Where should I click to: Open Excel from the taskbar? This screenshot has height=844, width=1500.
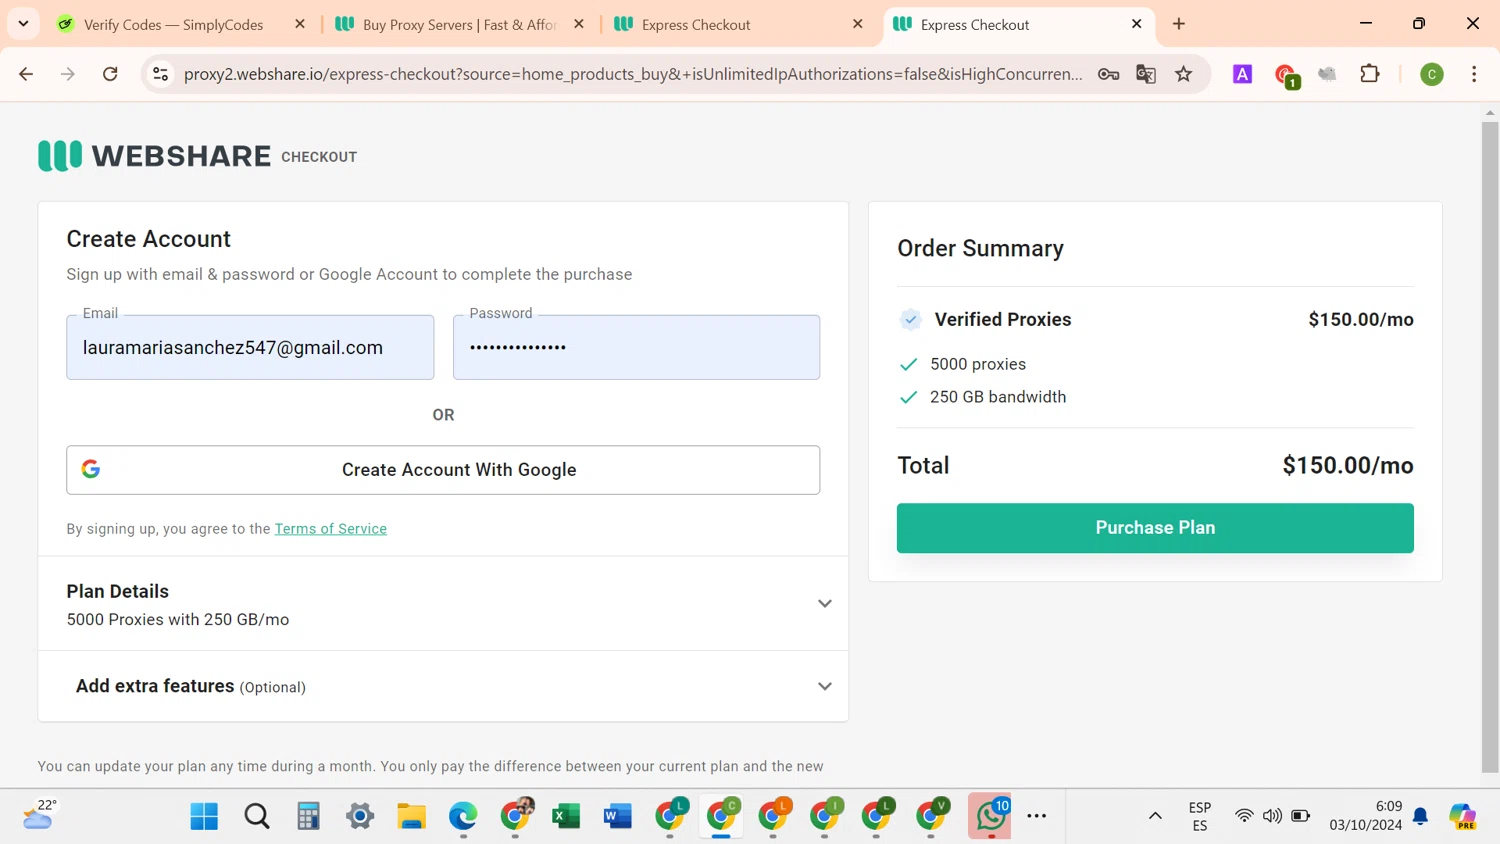coord(566,816)
